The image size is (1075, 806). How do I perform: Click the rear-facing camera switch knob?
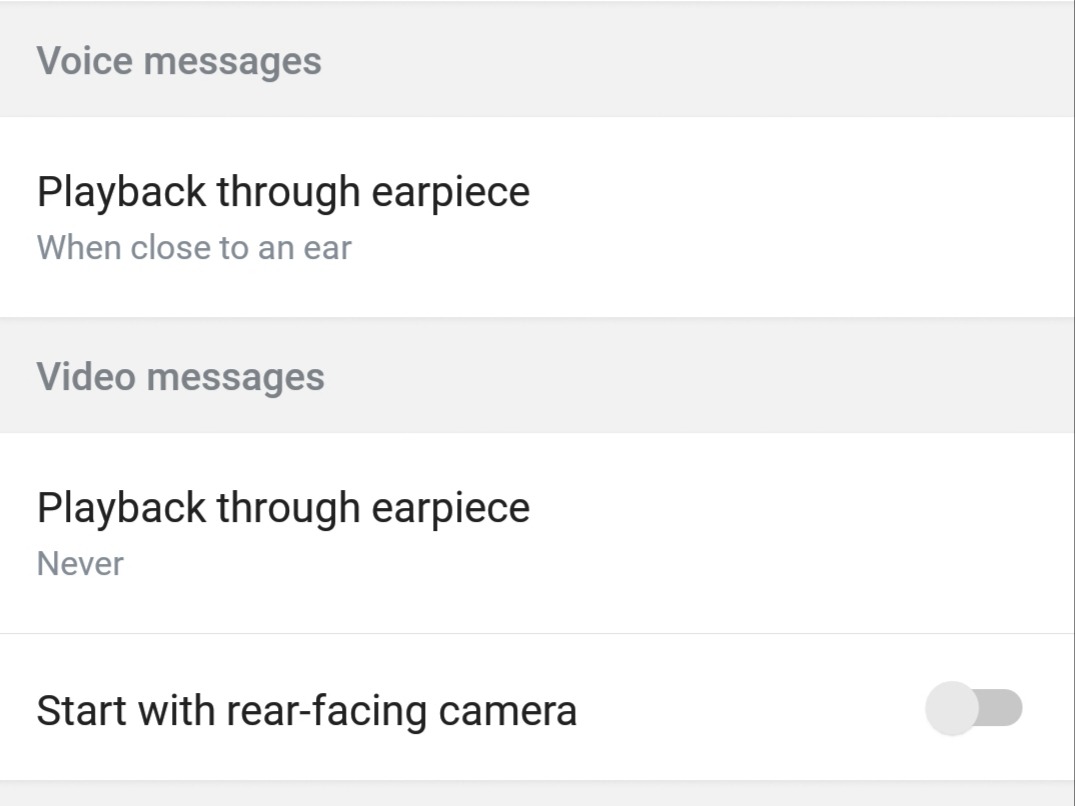point(951,709)
